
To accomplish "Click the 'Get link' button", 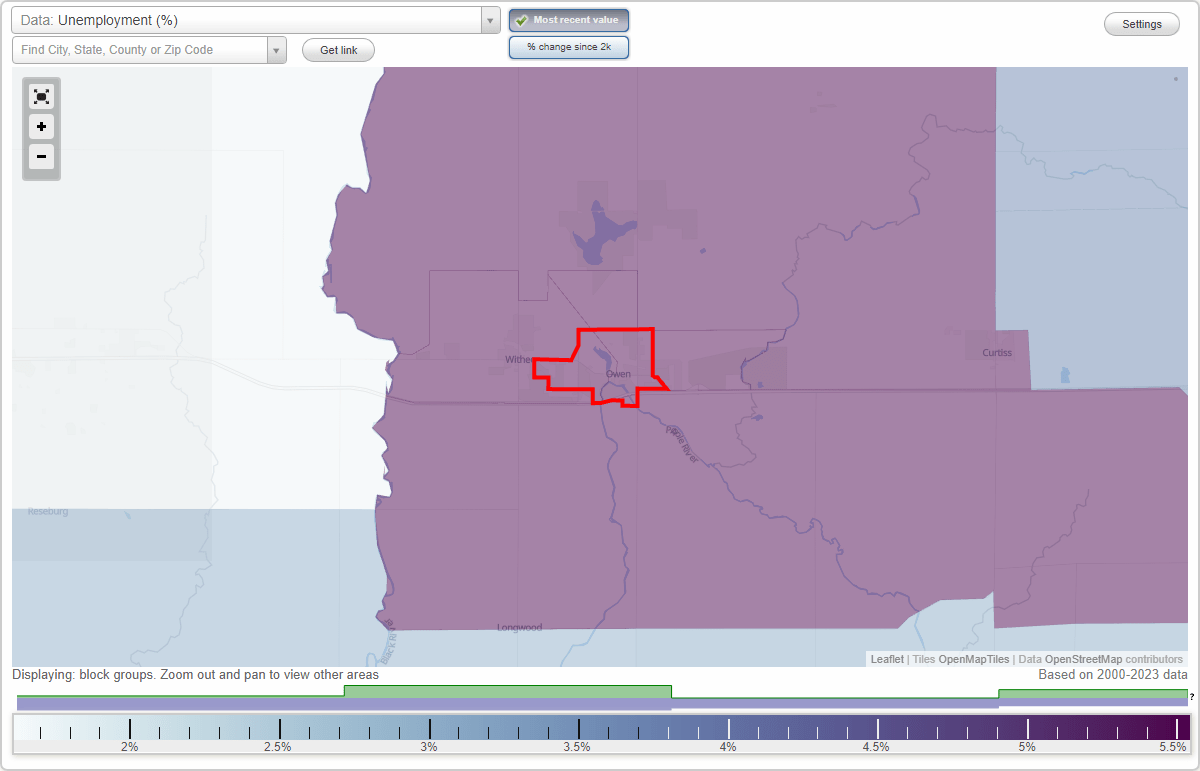I will pos(338,49).
